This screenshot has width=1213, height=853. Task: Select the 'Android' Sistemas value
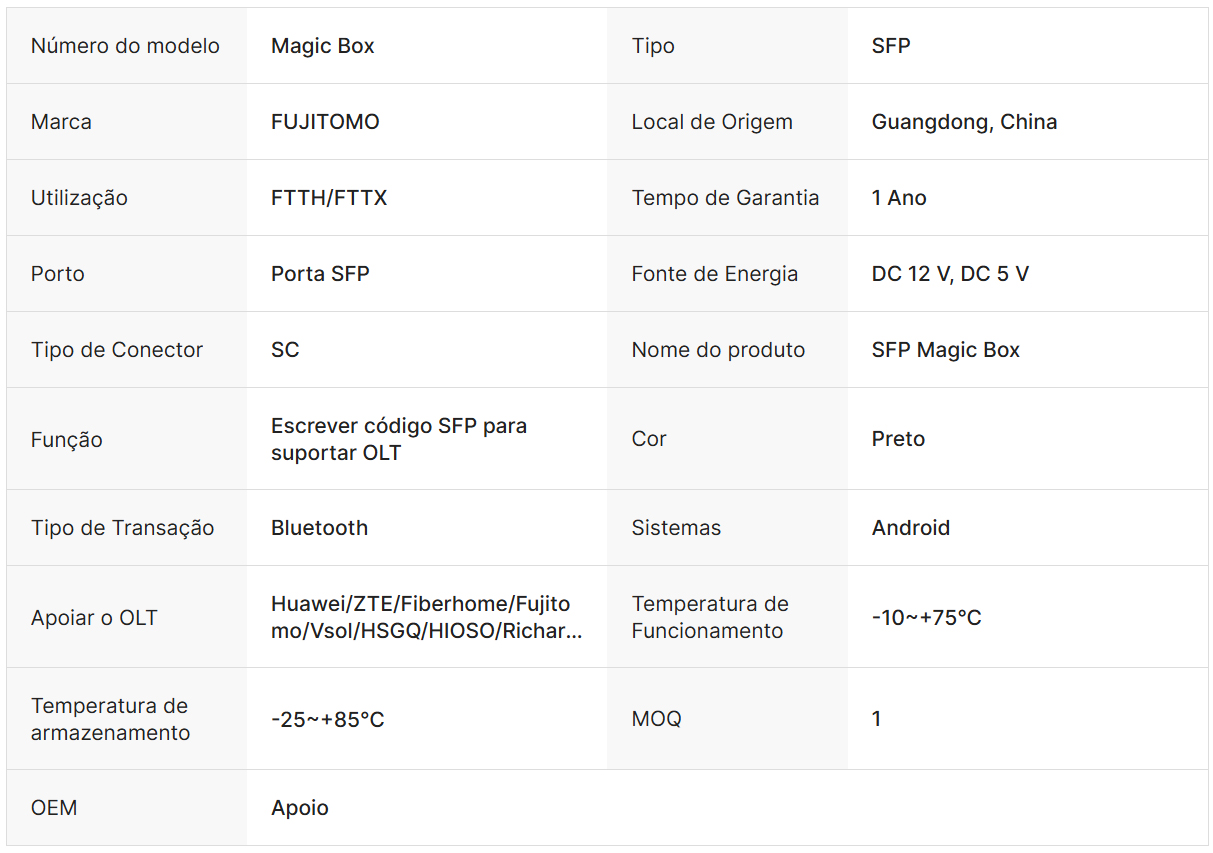[x=910, y=528]
